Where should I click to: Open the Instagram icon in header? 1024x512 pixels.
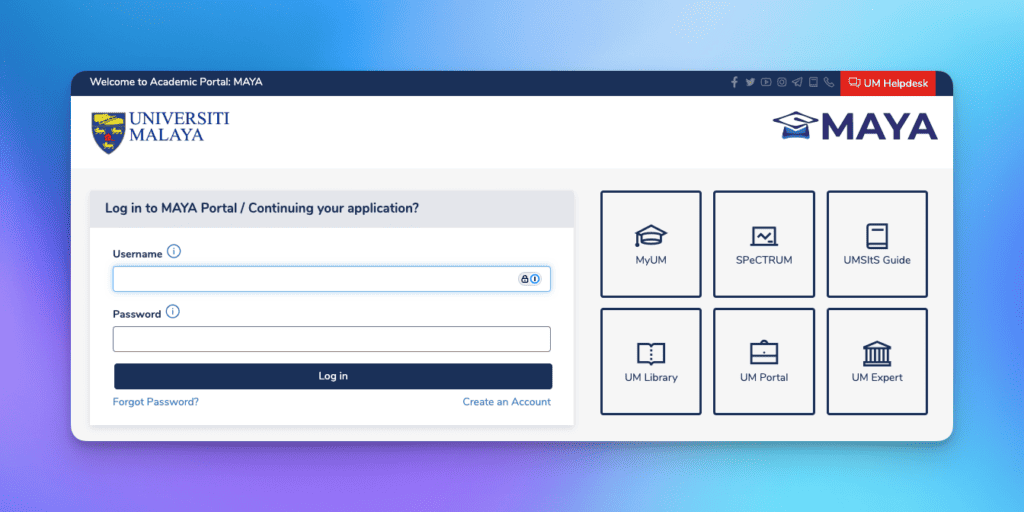coord(782,82)
